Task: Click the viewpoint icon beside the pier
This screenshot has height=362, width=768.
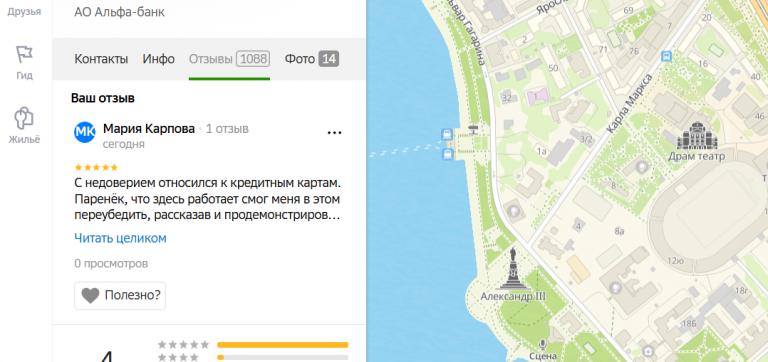Action: [x=473, y=130]
